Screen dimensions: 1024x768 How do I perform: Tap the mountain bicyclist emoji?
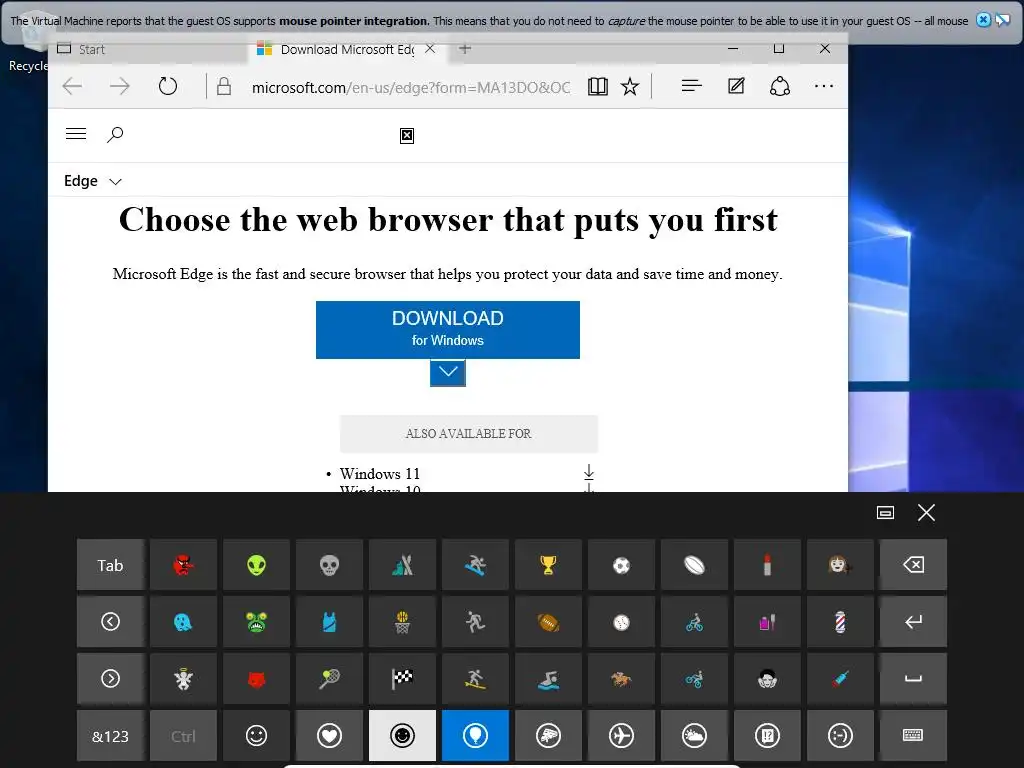[694, 679]
